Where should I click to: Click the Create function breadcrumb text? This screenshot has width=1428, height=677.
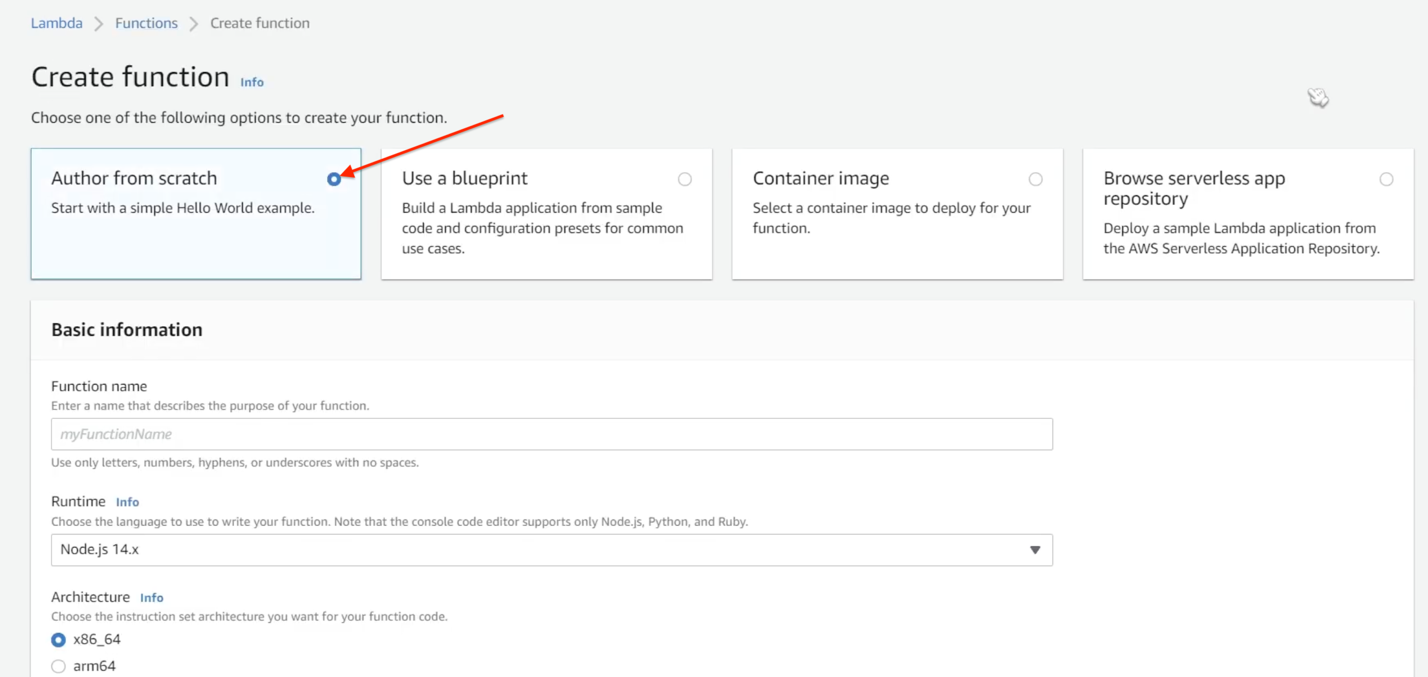pyautogui.click(x=260, y=23)
